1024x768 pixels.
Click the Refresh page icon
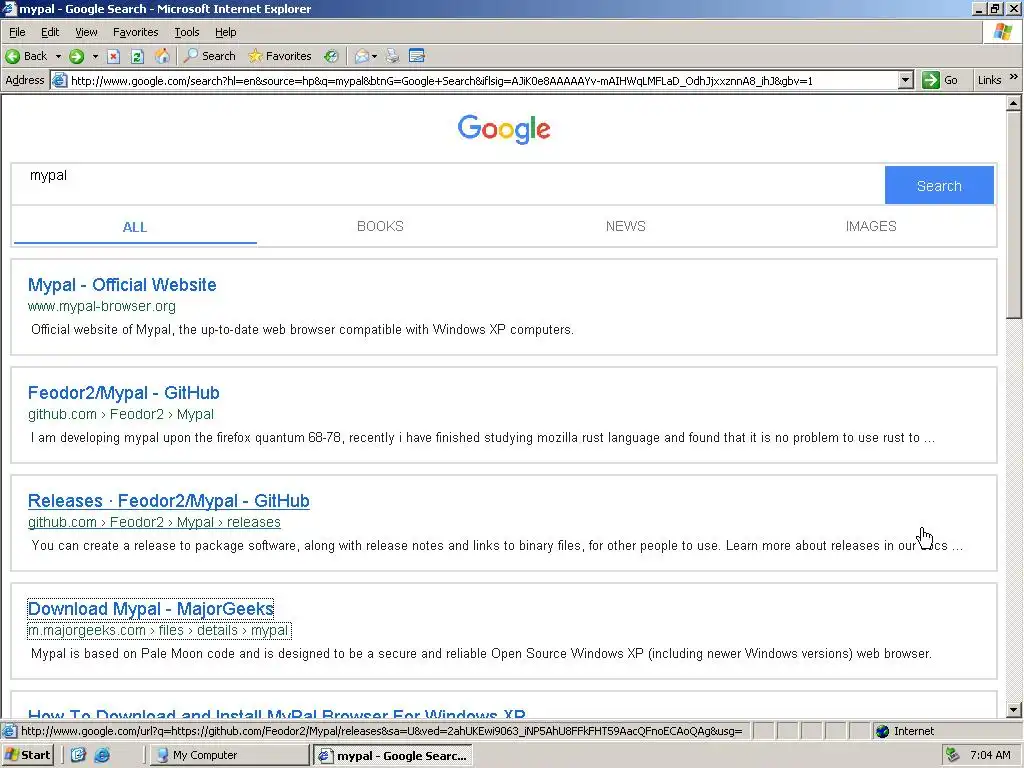click(137, 56)
